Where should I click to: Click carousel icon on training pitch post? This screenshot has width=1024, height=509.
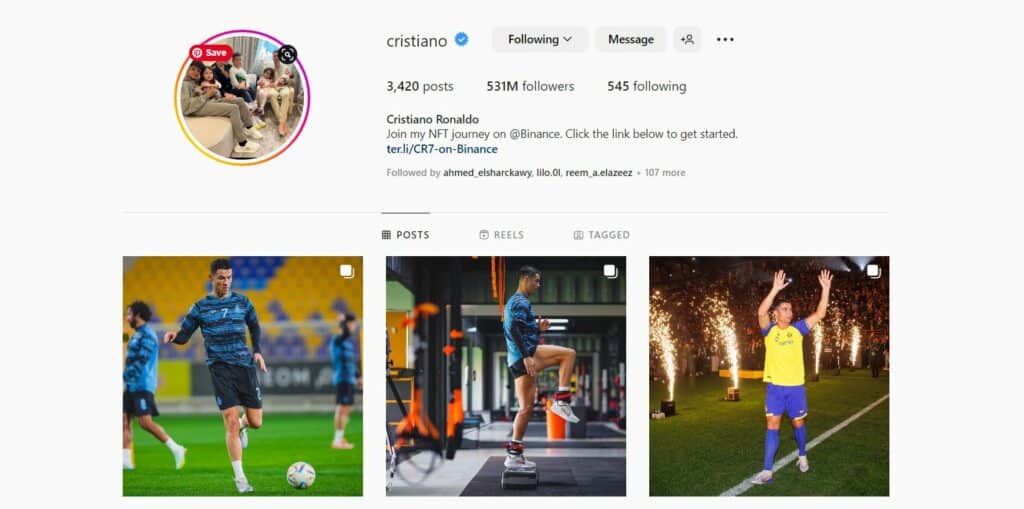tap(346, 271)
